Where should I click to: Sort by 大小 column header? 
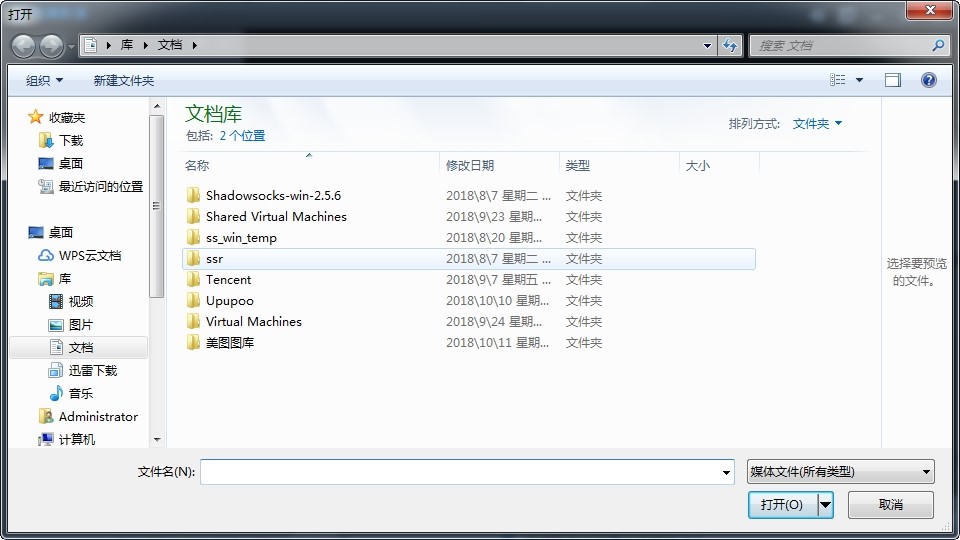point(719,165)
